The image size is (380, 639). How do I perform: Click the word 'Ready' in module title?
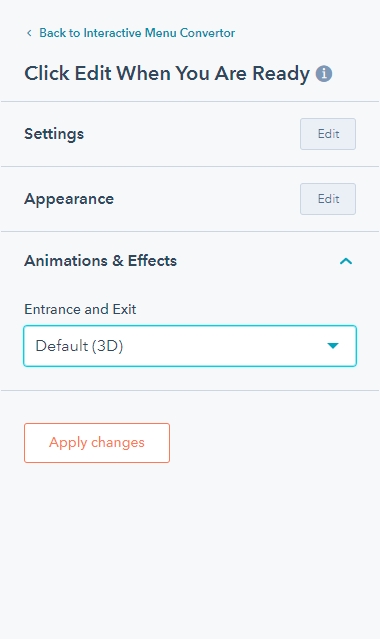tap(281, 74)
